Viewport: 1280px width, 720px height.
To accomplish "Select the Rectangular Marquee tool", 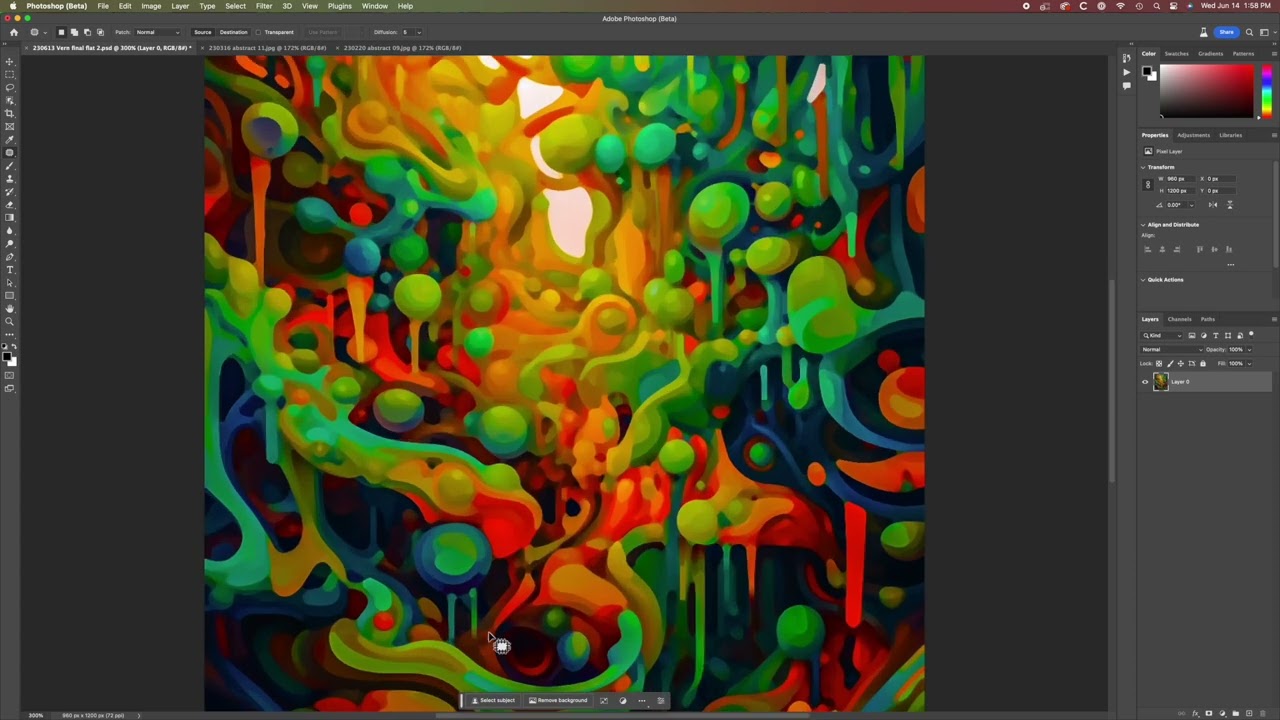I will tap(10, 75).
